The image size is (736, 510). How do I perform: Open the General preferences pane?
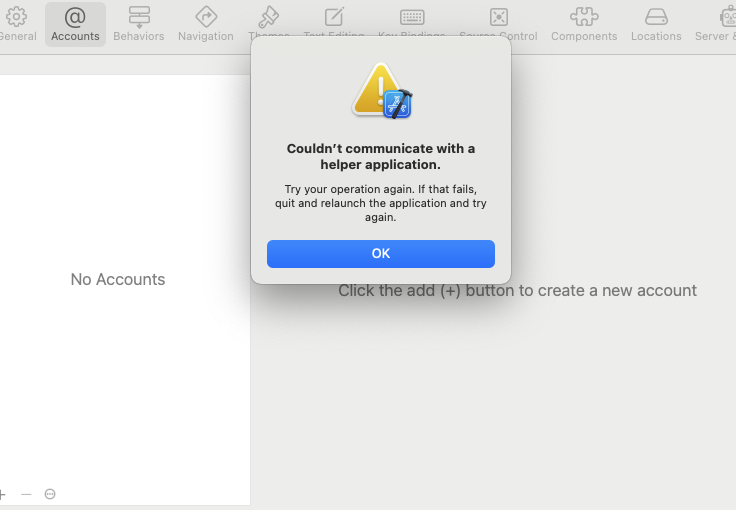[17, 23]
